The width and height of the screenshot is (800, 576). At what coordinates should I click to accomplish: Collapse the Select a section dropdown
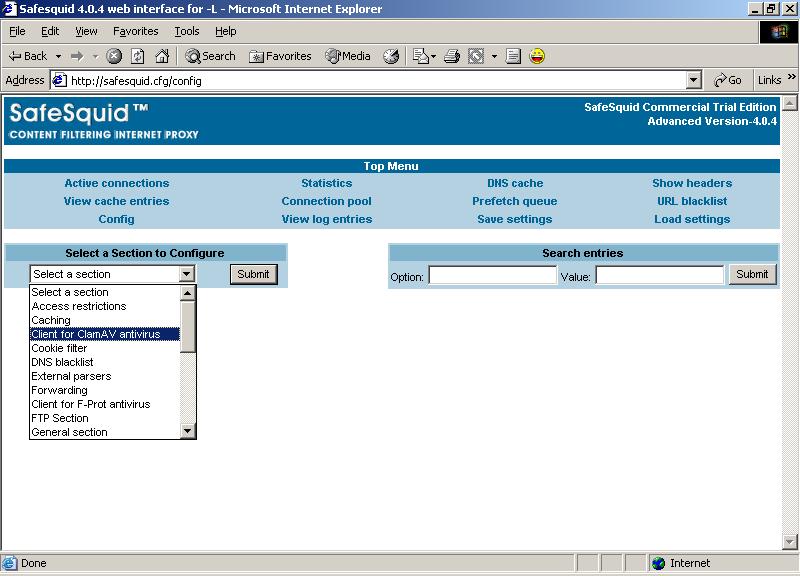click(x=187, y=274)
